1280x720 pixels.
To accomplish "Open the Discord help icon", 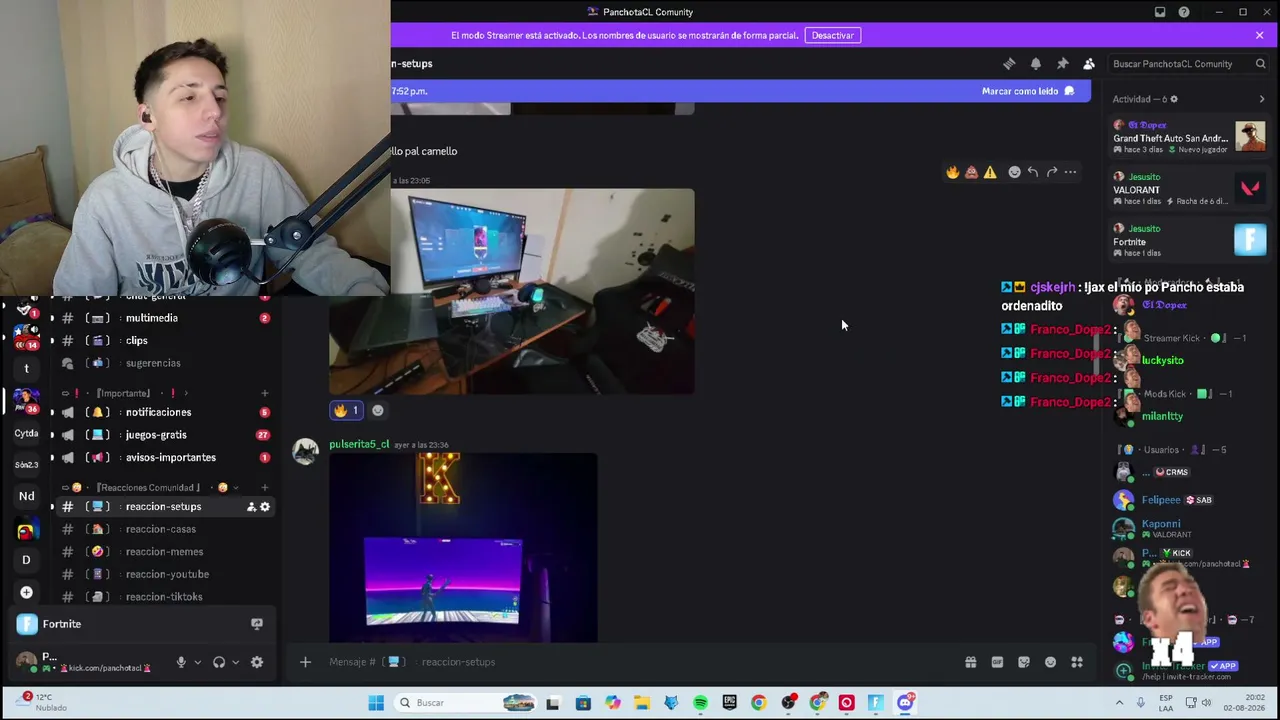I will coord(1184,12).
